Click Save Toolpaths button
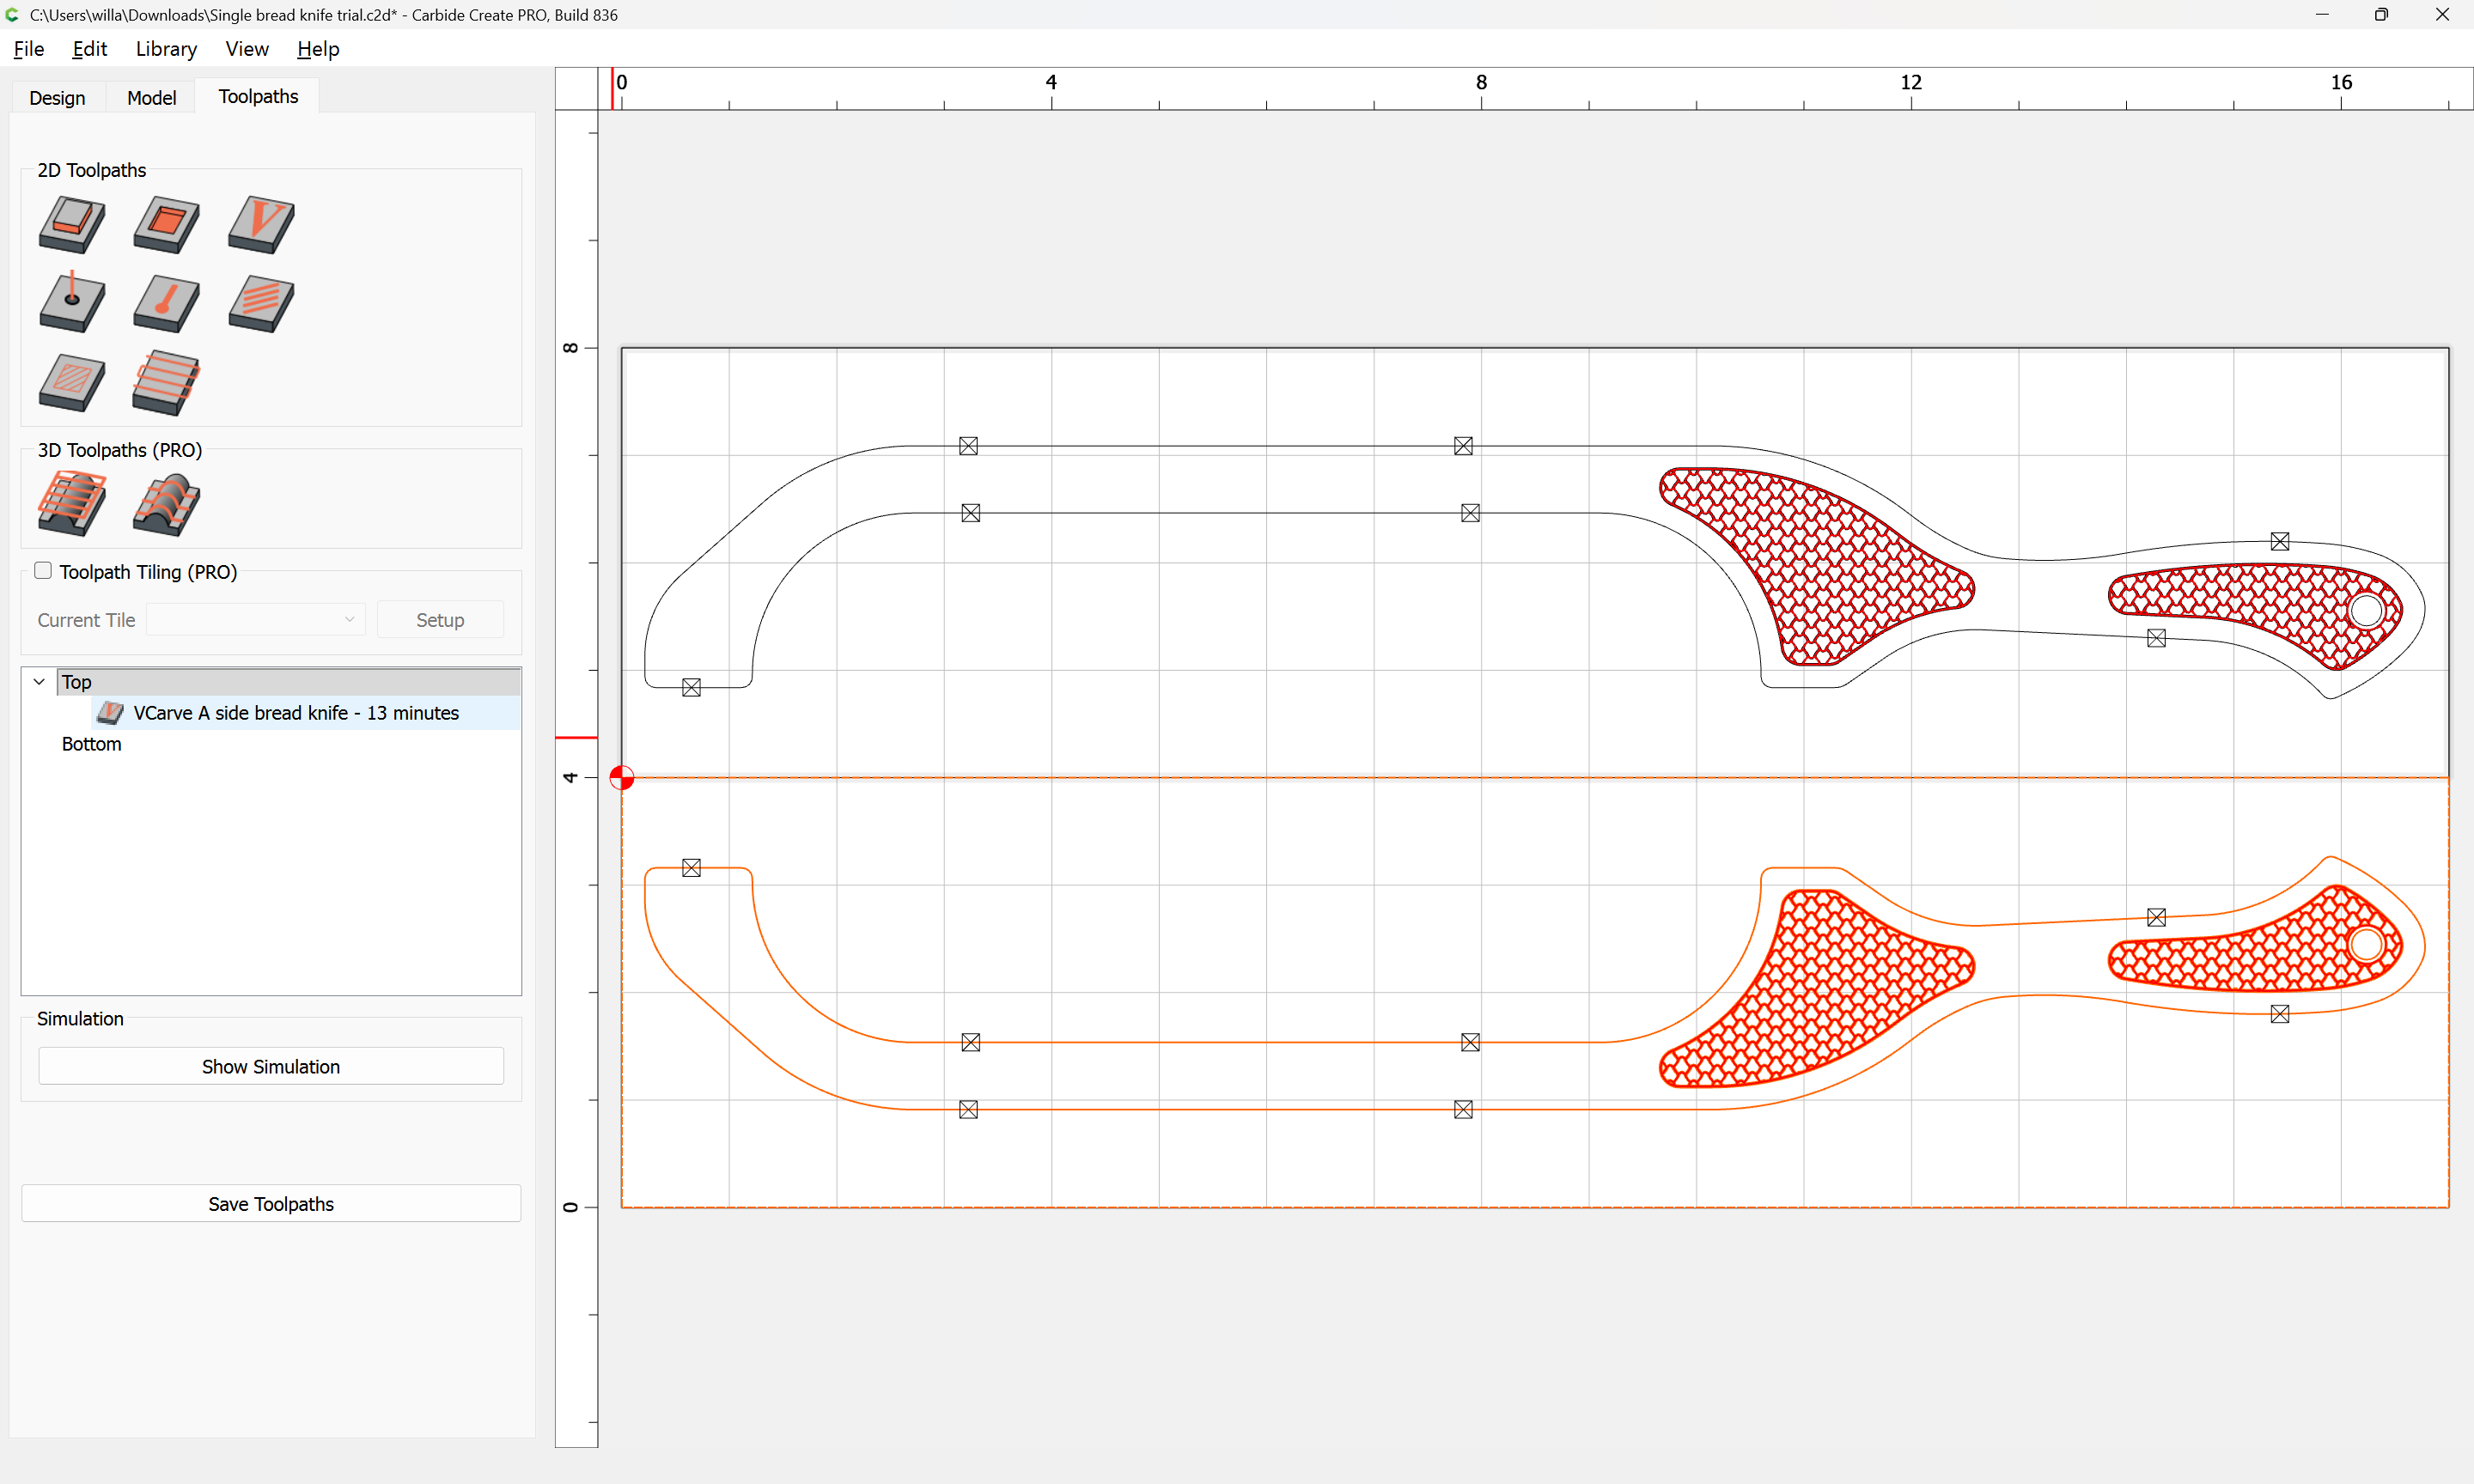 [270, 1204]
